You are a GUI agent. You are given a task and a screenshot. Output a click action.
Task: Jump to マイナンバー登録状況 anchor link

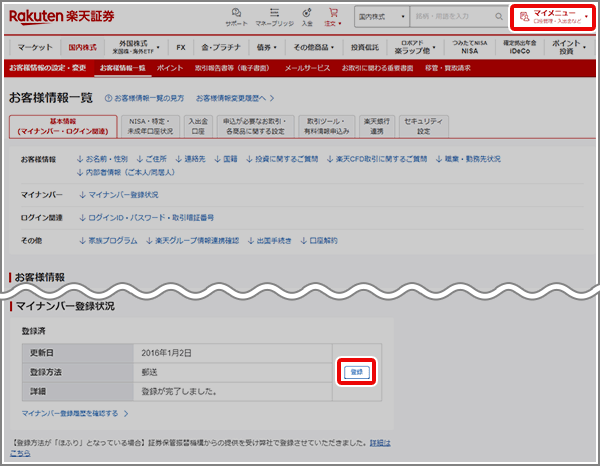(119, 195)
